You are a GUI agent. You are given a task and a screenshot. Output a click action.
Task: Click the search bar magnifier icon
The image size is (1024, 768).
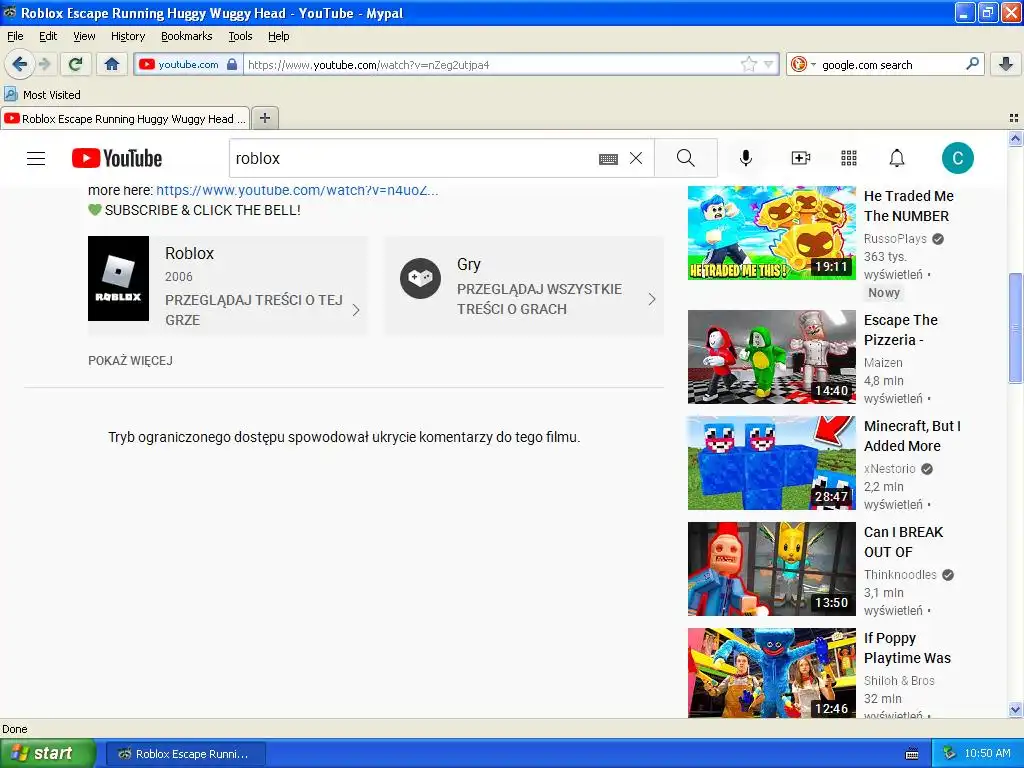click(972, 64)
